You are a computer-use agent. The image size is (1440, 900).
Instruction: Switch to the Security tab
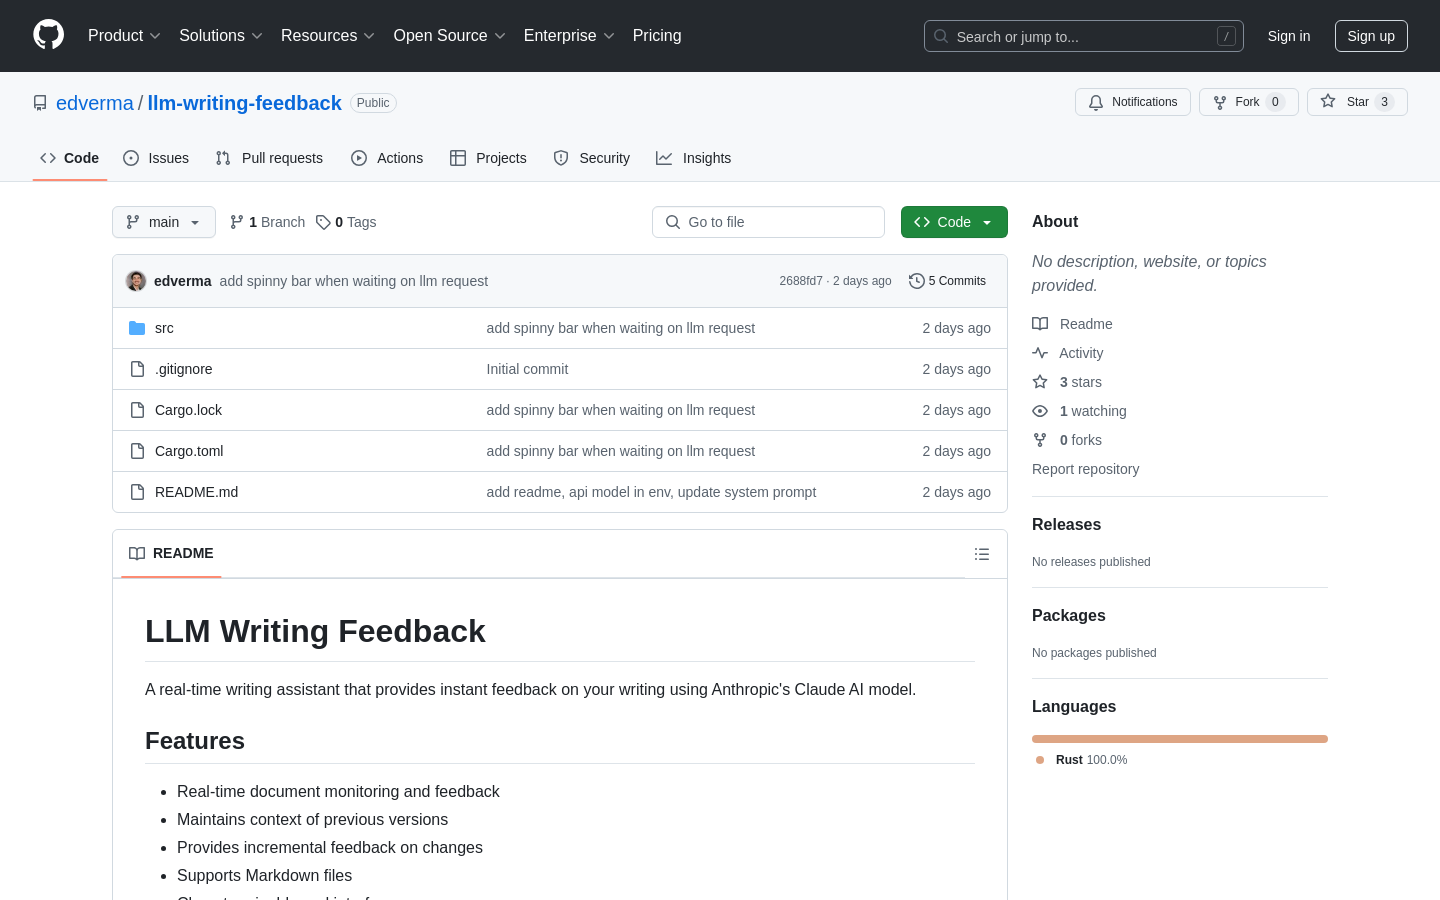592,158
